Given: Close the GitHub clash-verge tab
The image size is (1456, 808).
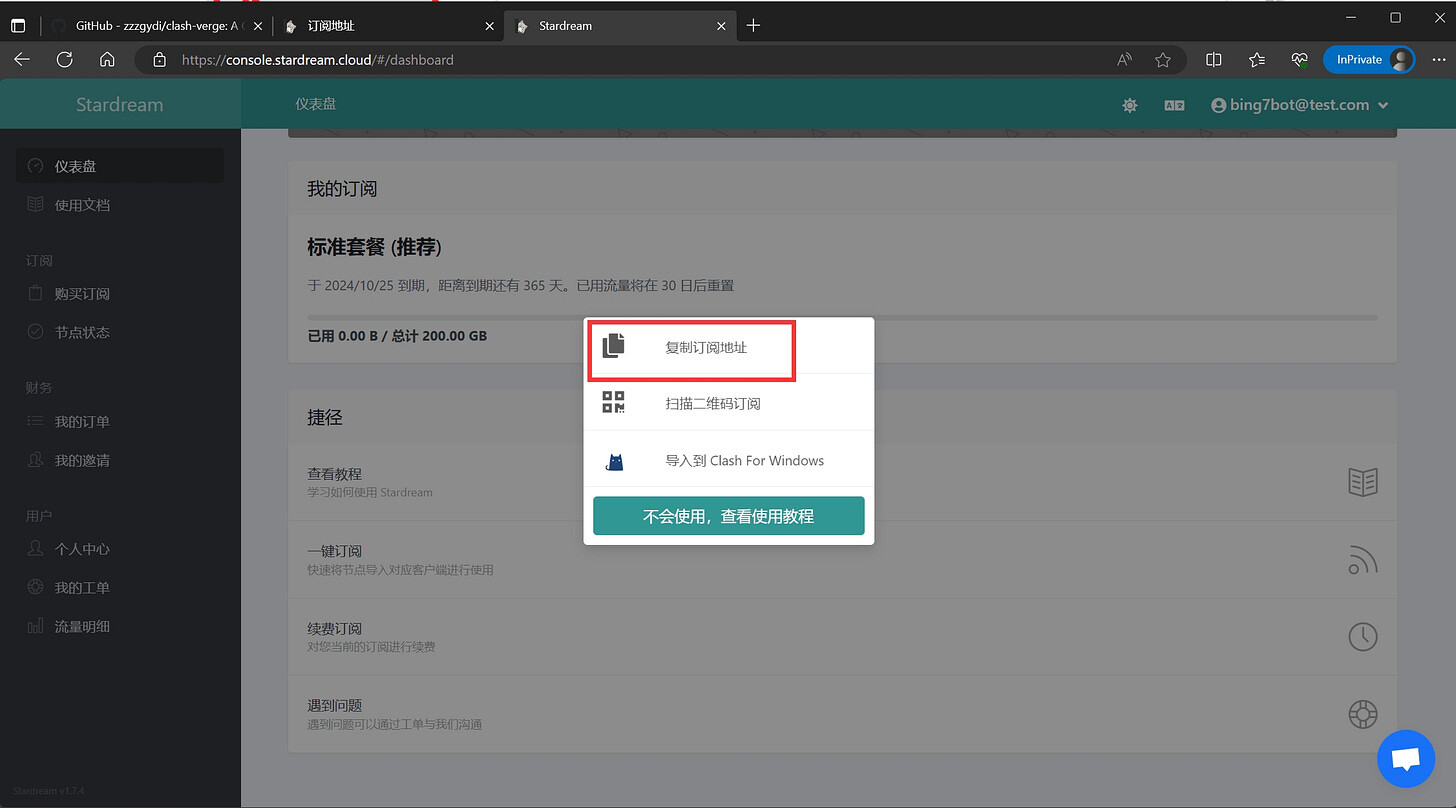Looking at the screenshot, I should click(258, 26).
